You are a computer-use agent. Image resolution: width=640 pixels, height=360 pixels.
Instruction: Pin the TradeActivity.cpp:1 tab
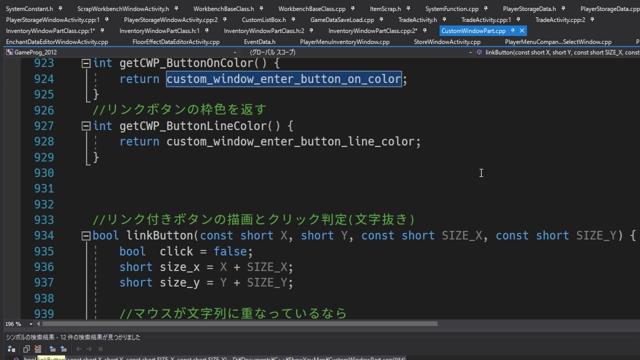[518, 19]
